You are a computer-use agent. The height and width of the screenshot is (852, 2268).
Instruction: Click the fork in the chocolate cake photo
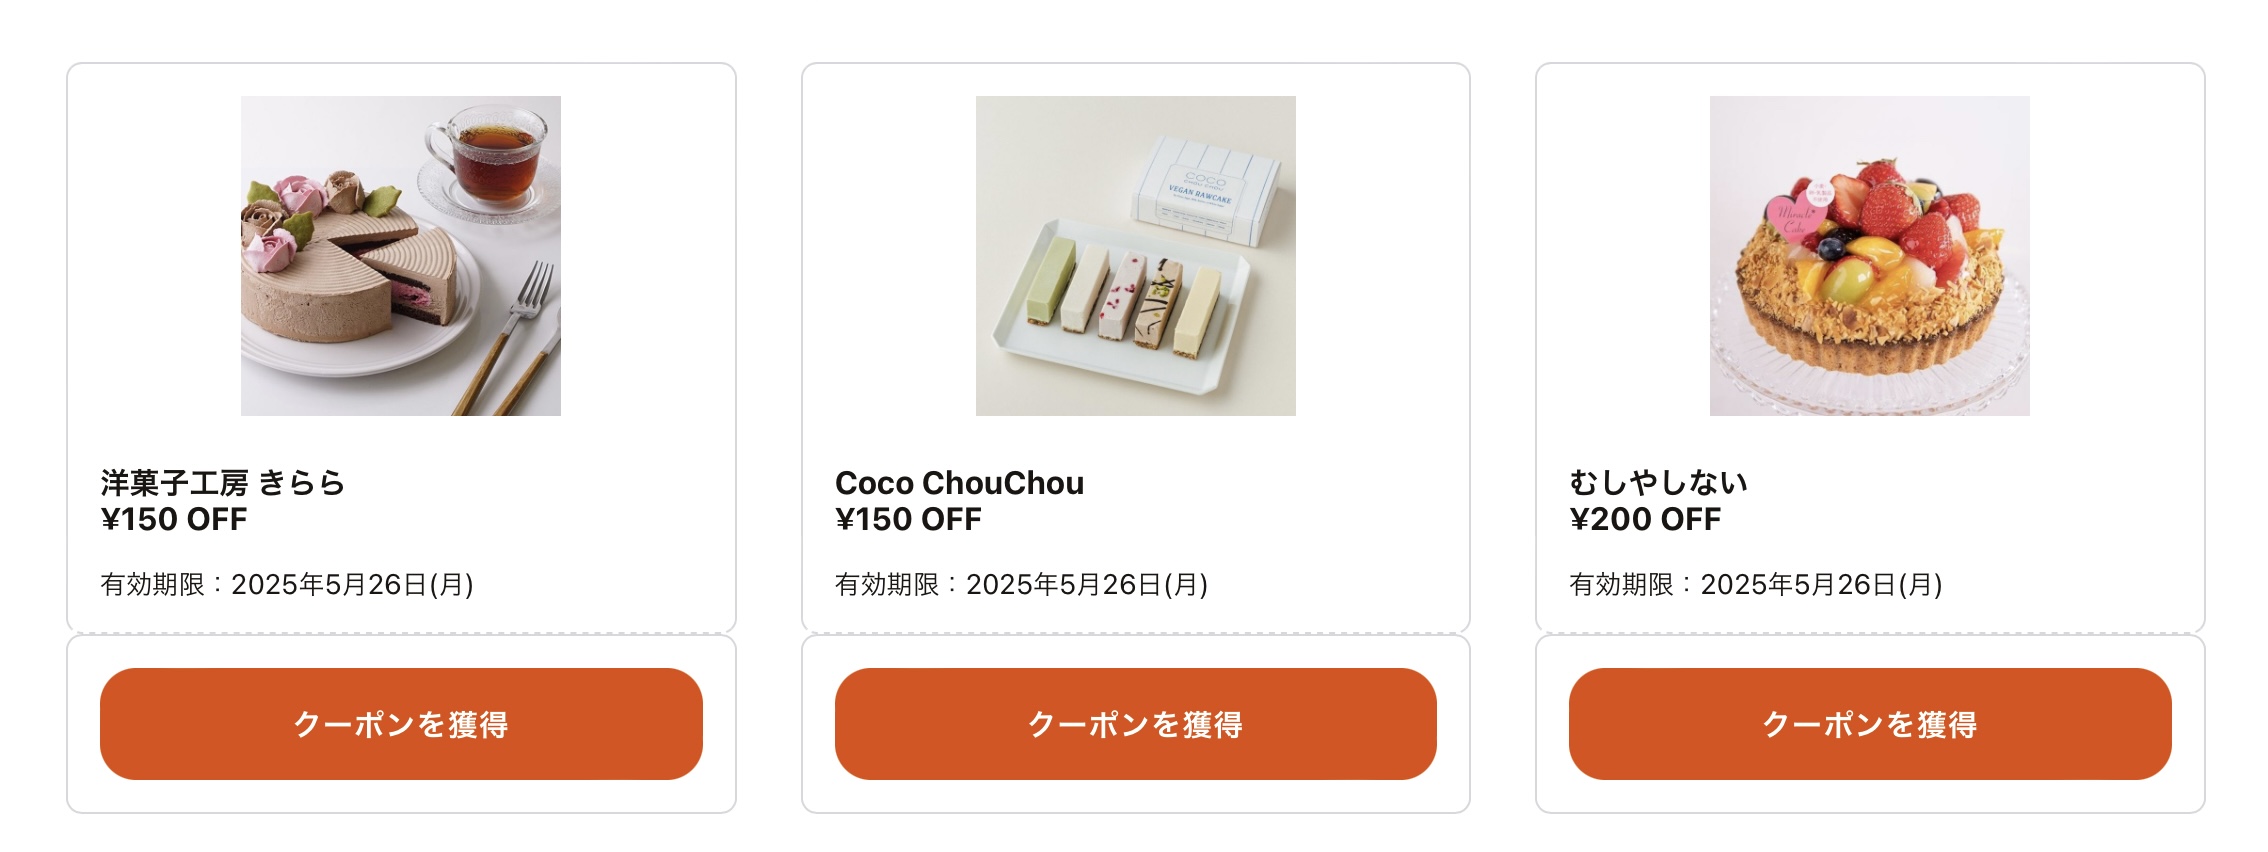[x=508, y=336]
